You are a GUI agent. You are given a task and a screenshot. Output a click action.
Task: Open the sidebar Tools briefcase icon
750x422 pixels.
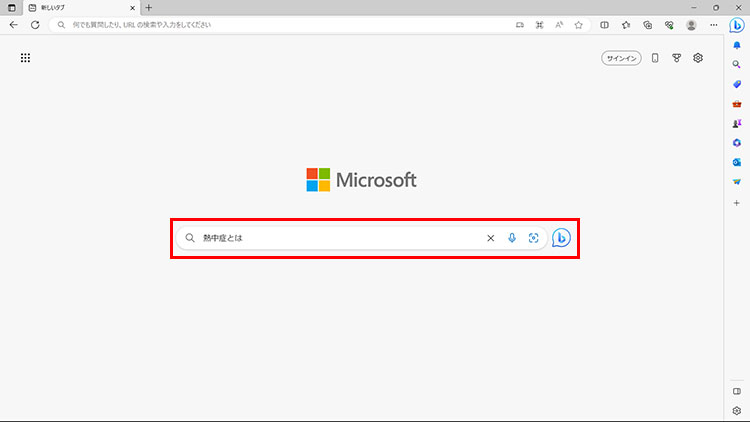(x=737, y=104)
